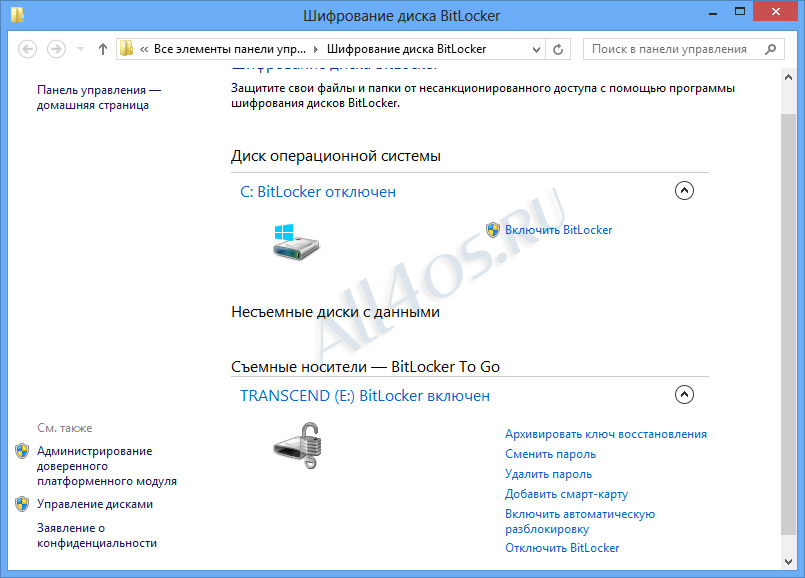Open Администрирование доверенного платформенного модуля

[107, 466]
